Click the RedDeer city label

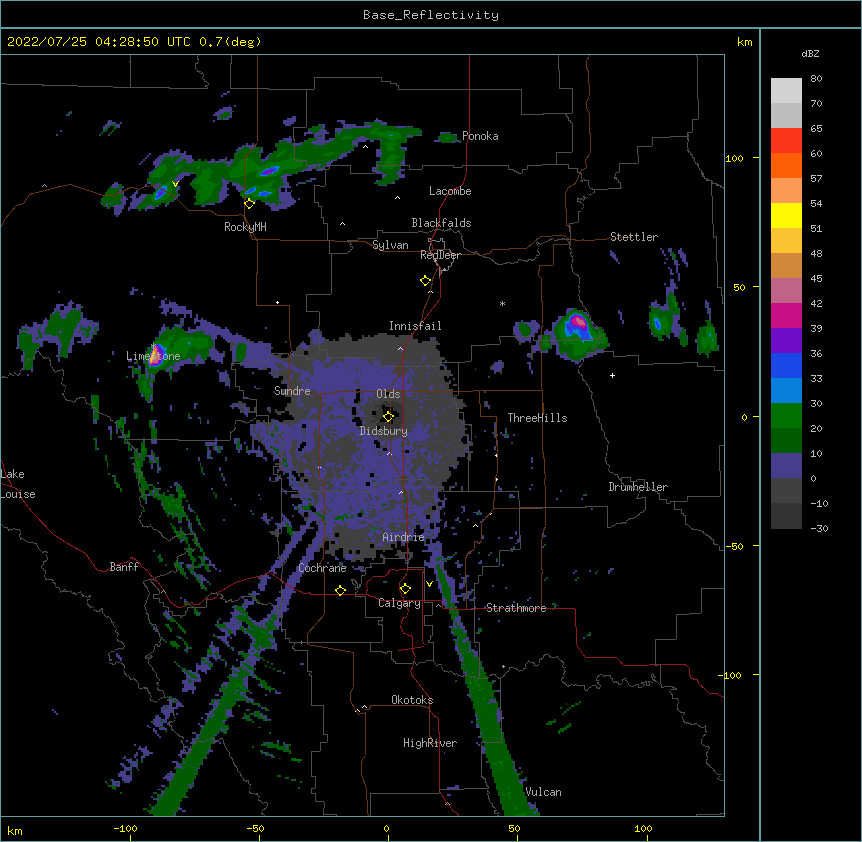[x=440, y=255]
